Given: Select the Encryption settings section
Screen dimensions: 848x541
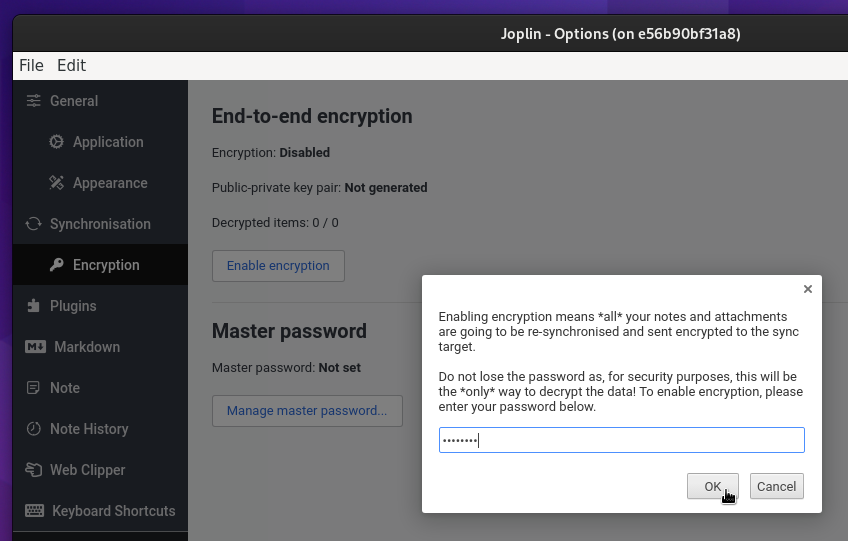Looking at the screenshot, I should click(x=100, y=265).
